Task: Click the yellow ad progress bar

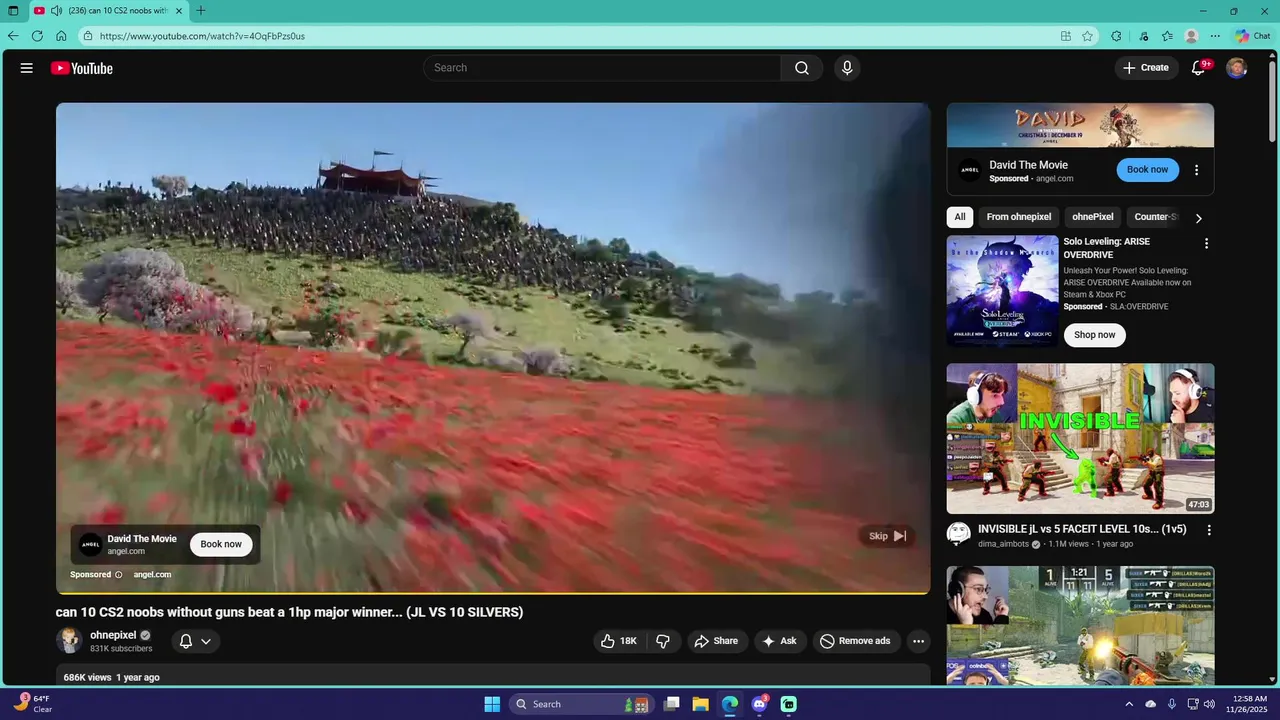Action: pyautogui.click(x=493, y=594)
